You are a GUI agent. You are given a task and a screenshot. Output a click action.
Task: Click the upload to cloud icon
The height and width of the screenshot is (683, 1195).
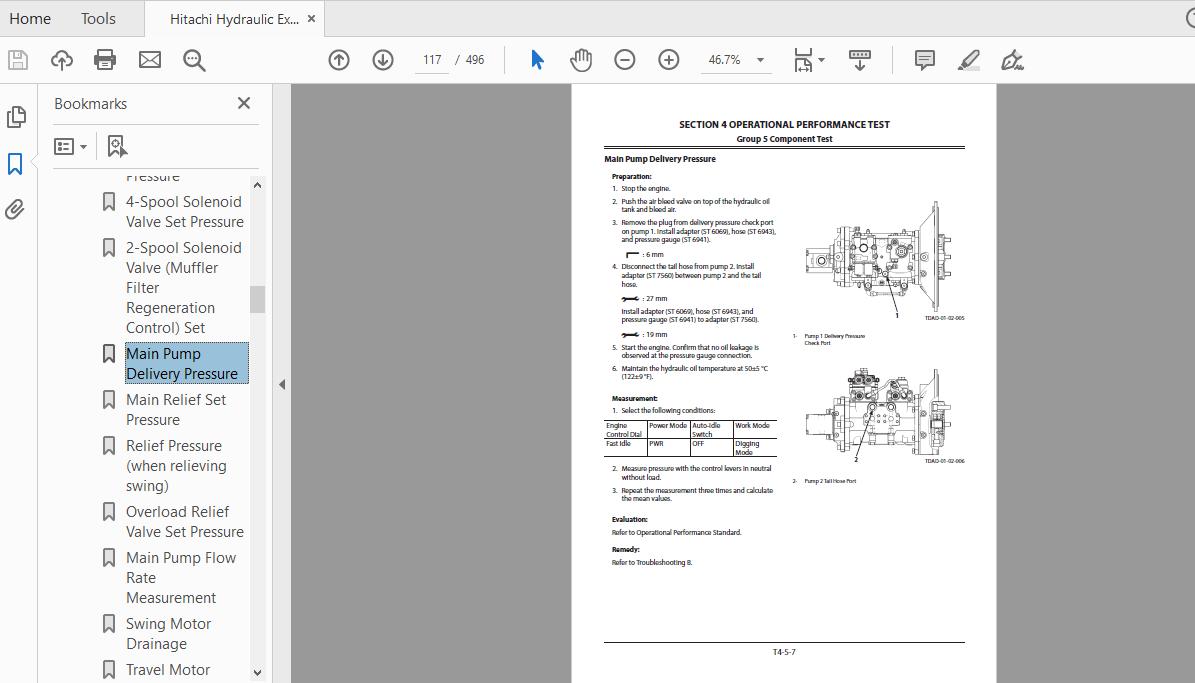[62, 59]
